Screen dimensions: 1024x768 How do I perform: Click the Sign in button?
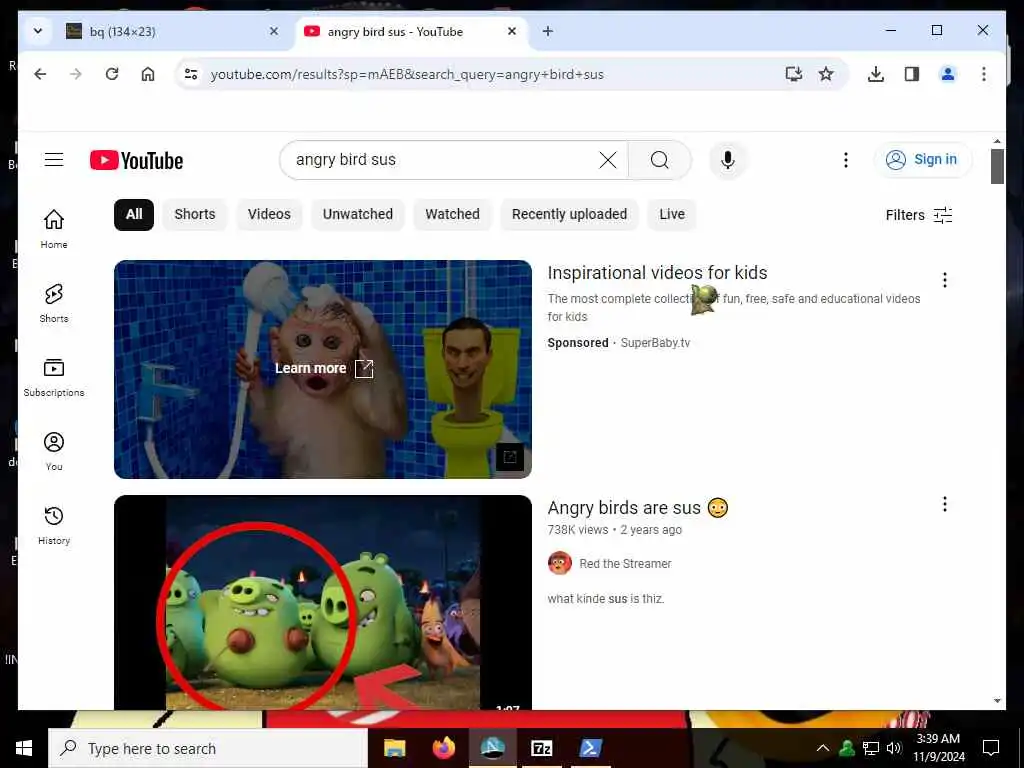(x=921, y=159)
